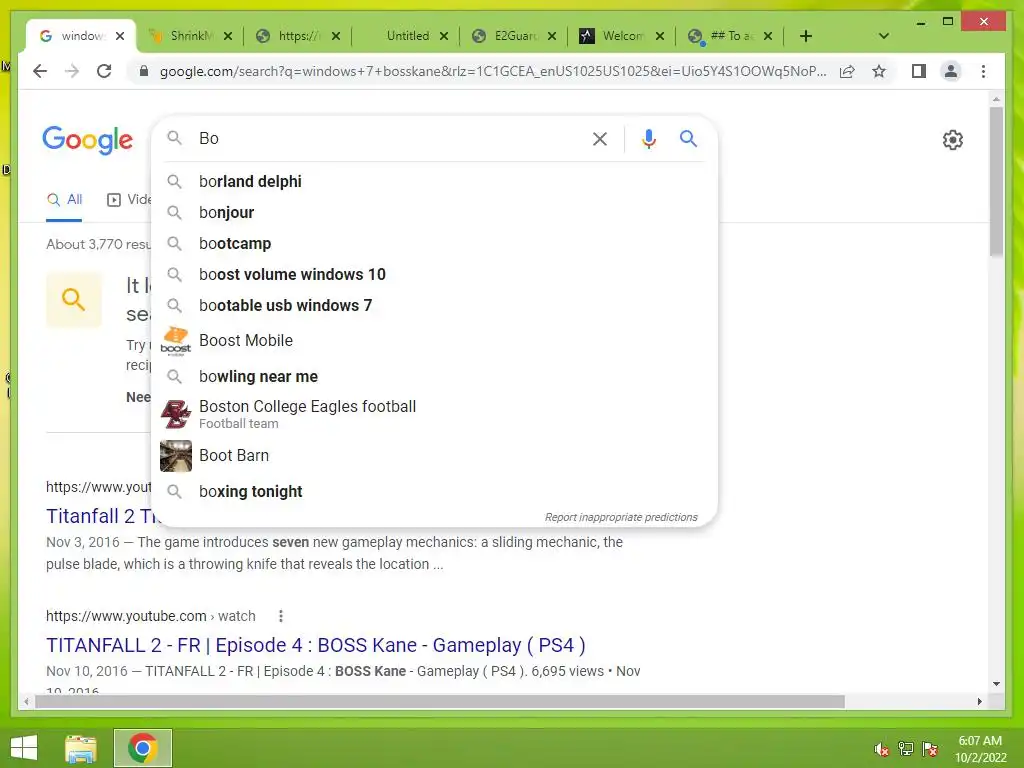Screen dimensions: 1024x768
Task: View site information lock icon
Action: tap(144, 71)
